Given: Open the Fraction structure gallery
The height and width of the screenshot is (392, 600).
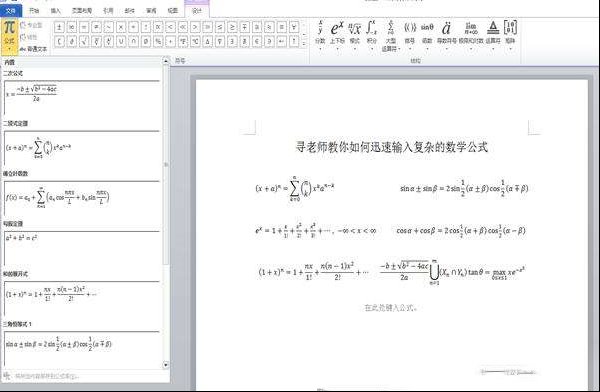Looking at the screenshot, I should pos(320,34).
